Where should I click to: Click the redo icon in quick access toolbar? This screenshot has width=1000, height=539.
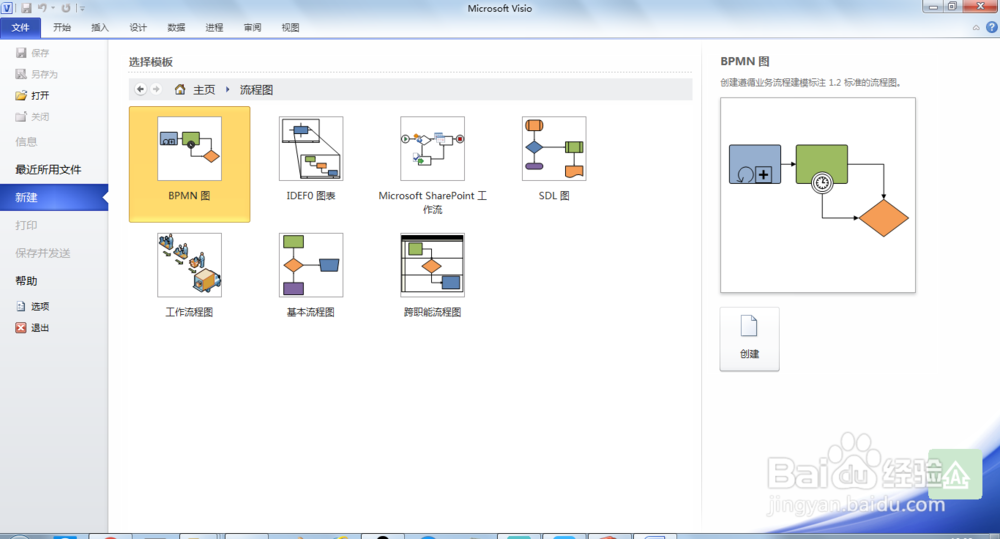66,8
